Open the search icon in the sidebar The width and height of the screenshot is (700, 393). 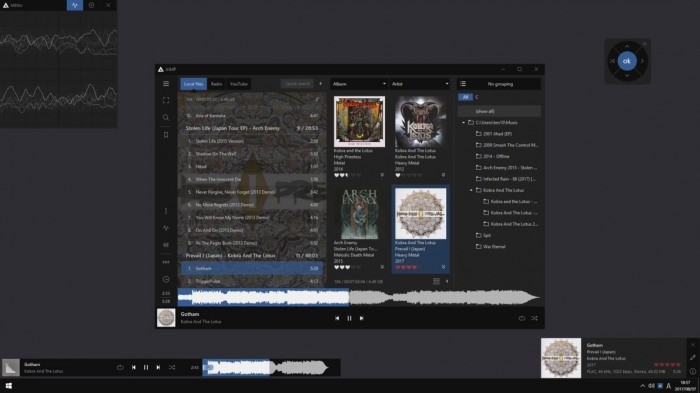[166, 117]
